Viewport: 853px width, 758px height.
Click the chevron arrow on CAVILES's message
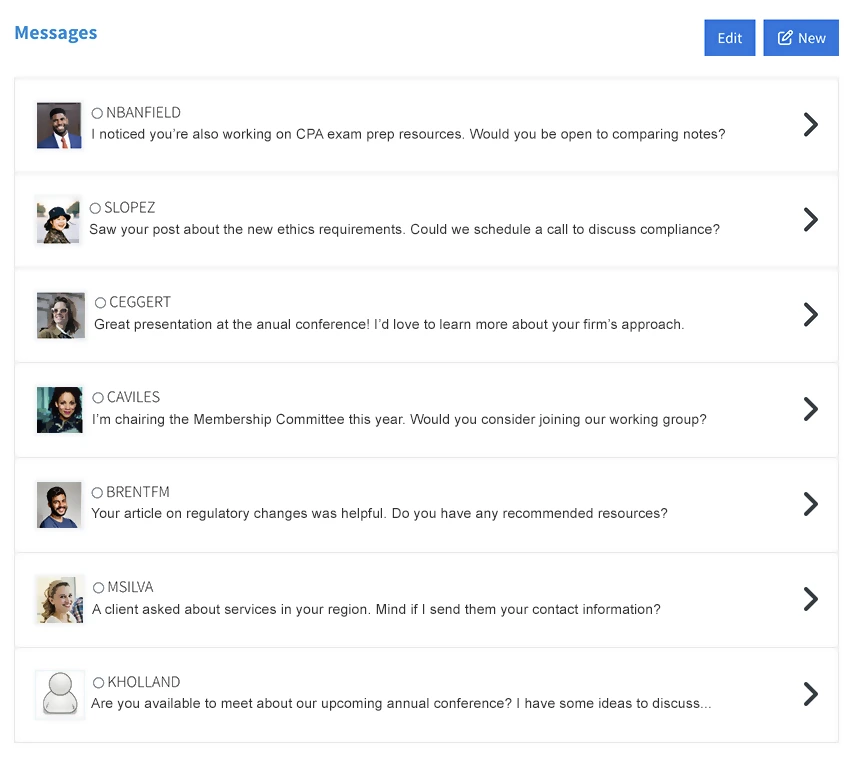point(810,409)
